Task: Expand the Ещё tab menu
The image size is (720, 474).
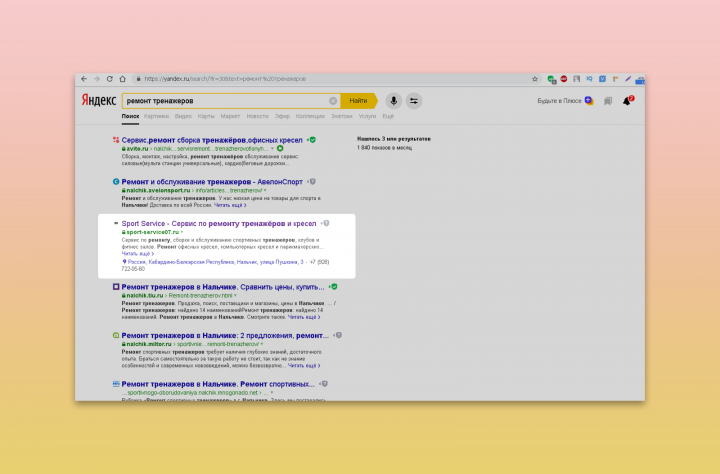Action: 388,116
